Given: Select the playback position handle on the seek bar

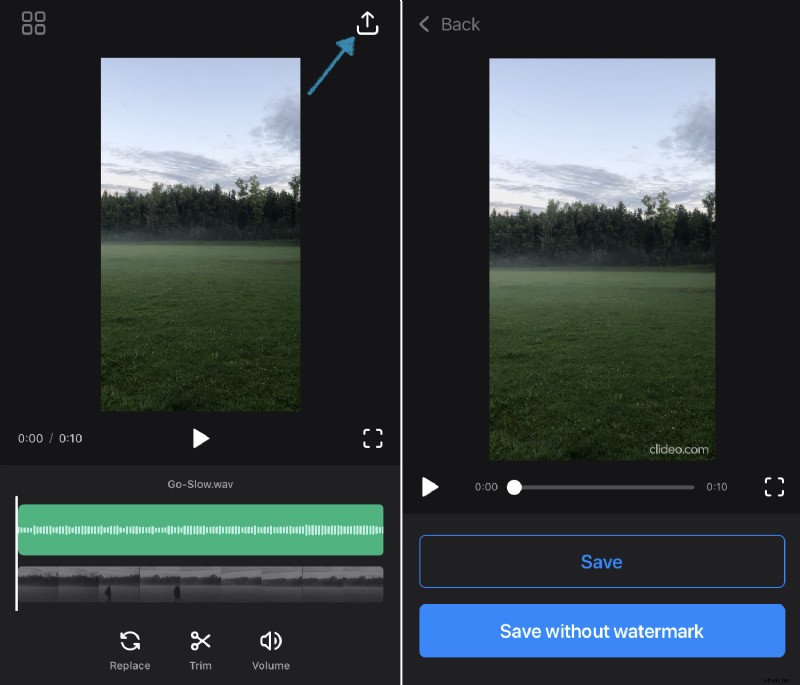Looking at the screenshot, I should point(514,487).
